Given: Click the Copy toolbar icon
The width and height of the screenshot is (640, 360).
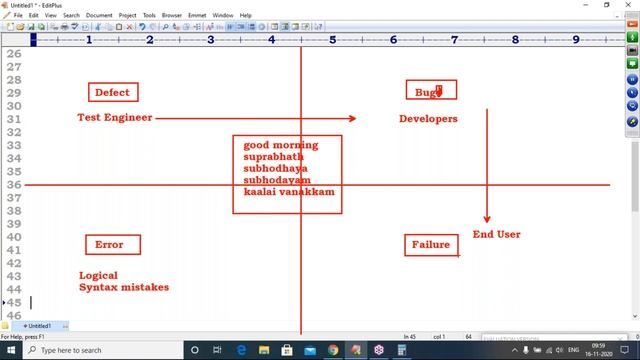Looking at the screenshot, I should coord(109,27).
